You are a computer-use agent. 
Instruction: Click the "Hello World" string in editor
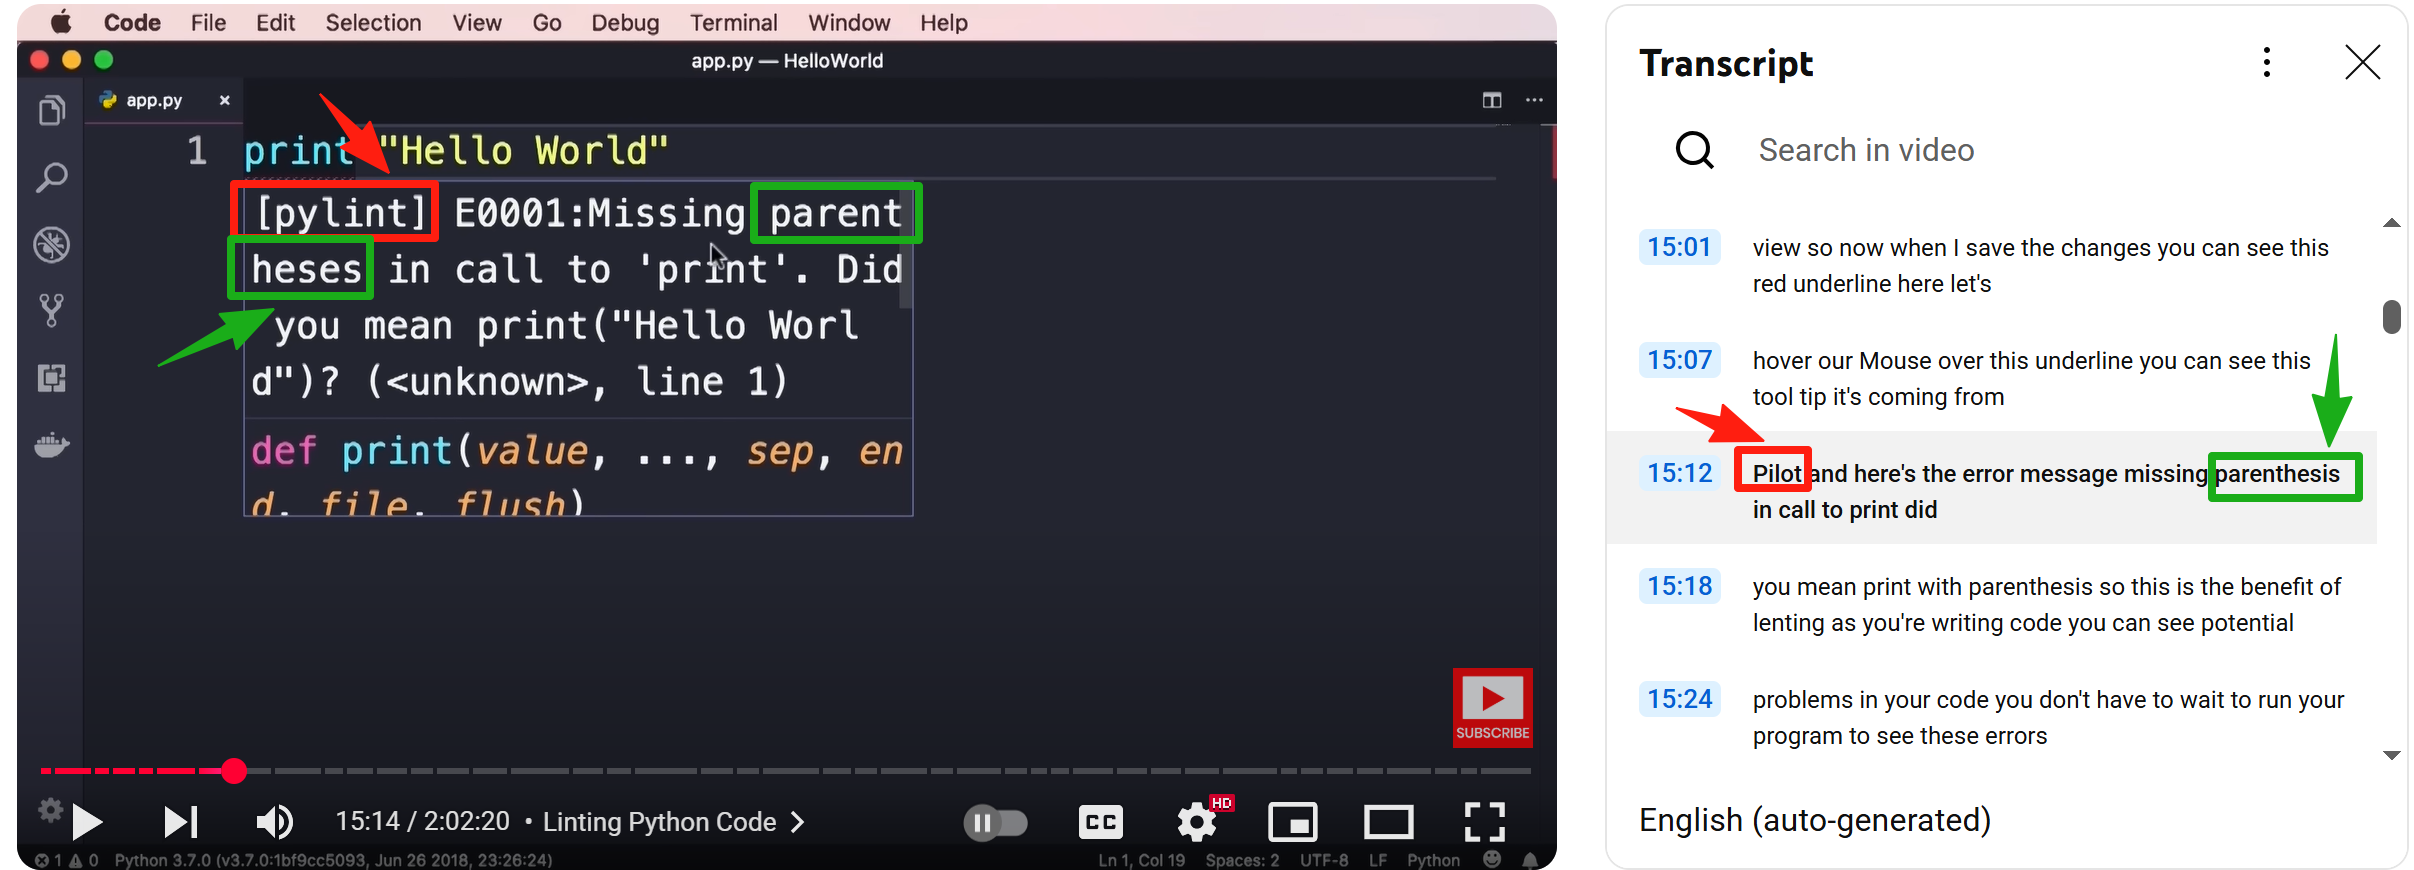[x=524, y=150]
